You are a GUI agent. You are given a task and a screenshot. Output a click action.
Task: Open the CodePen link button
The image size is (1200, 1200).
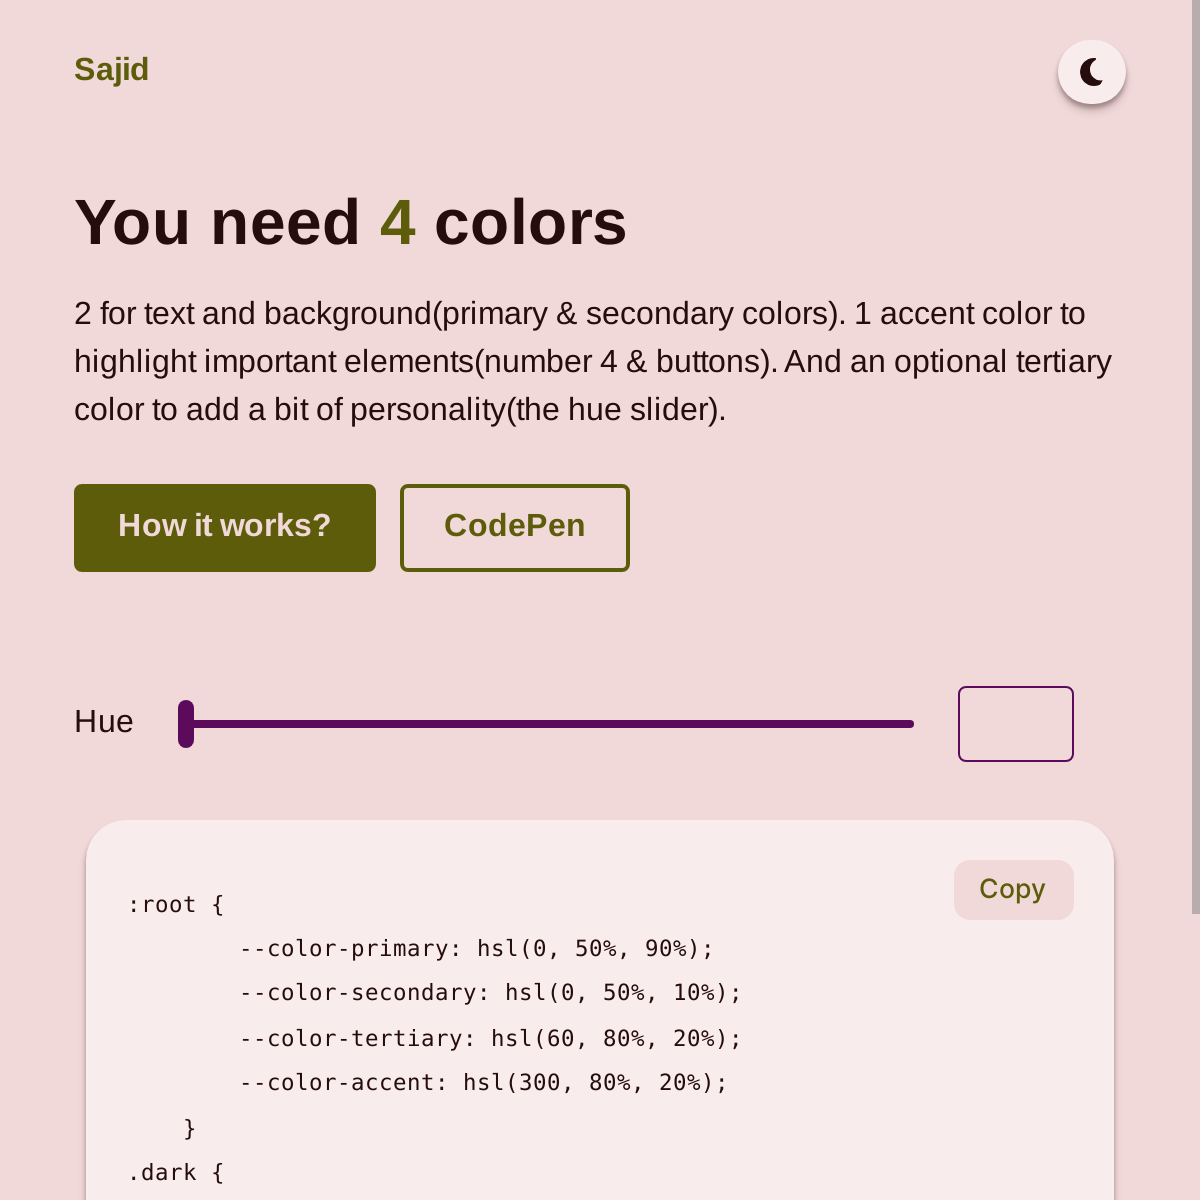click(514, 528)
